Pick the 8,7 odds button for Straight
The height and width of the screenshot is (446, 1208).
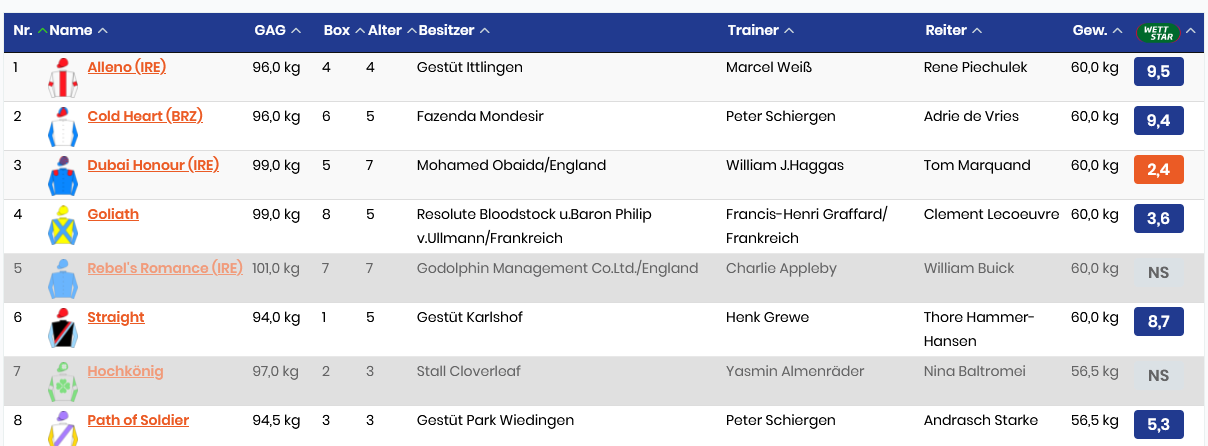[1158, 321]
